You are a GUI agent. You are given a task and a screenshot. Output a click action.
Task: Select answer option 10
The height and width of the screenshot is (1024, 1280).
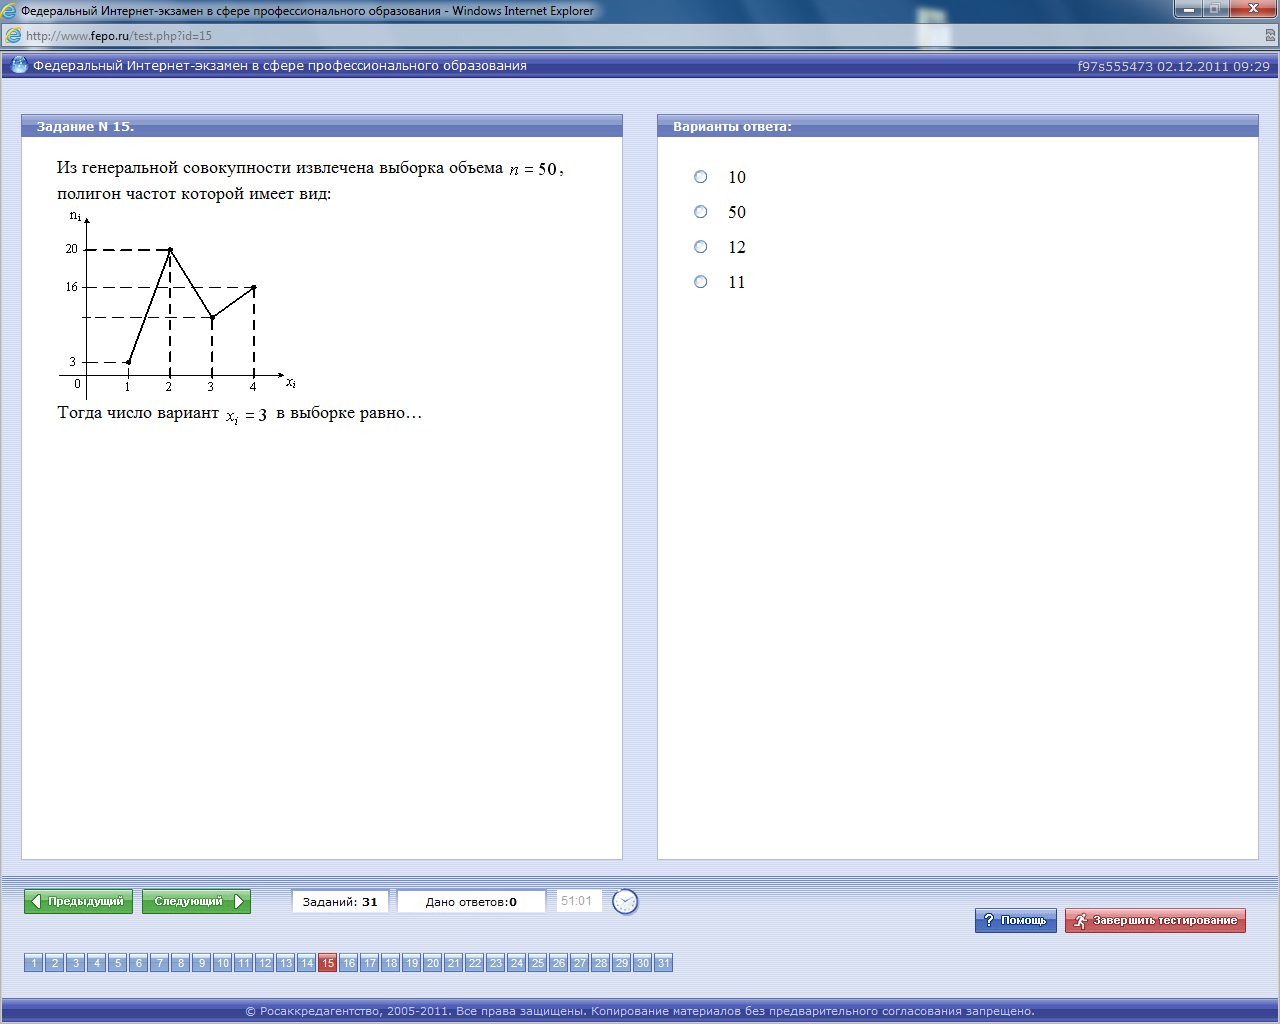[701, 177]
